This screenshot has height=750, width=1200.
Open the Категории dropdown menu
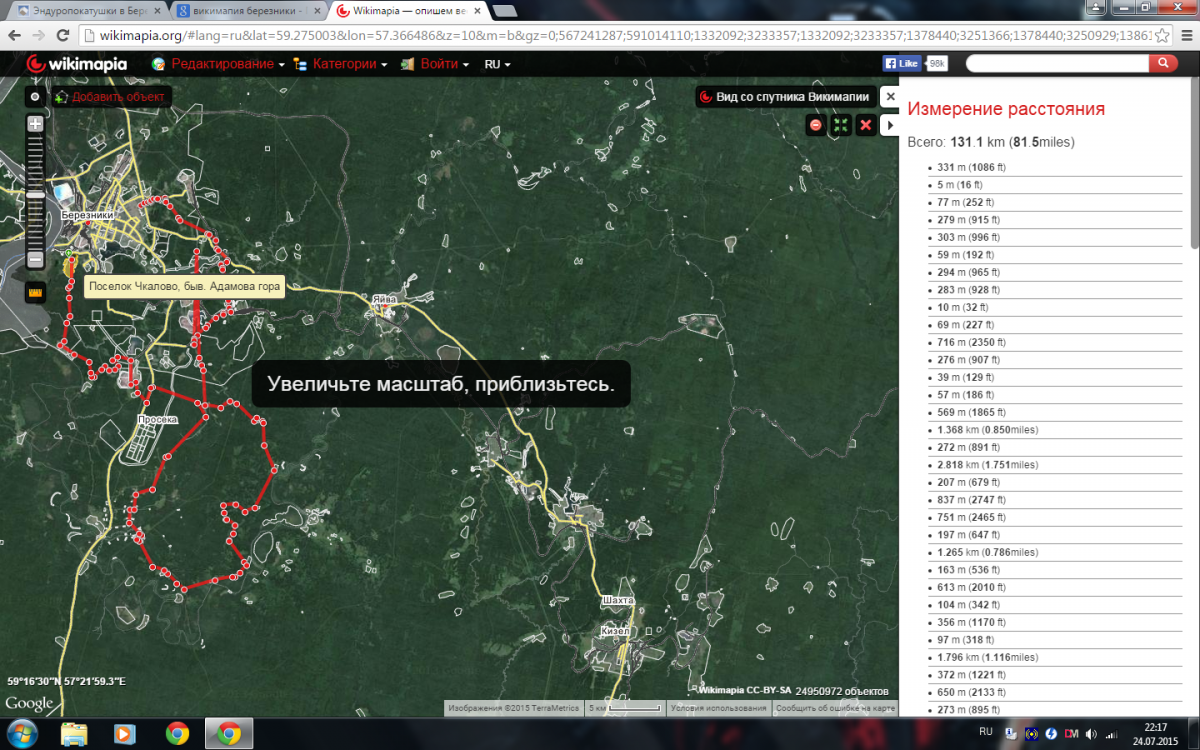(x=350, y=64)
